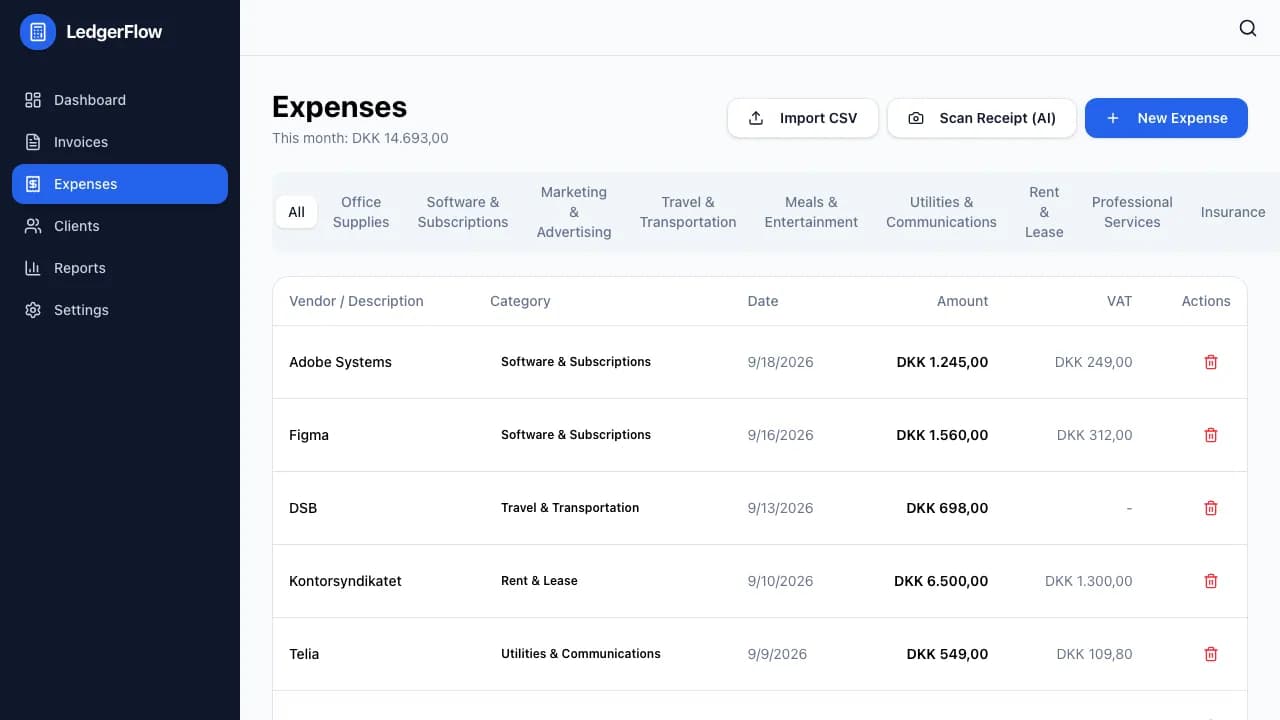Filter by Utilities & Communications tab
Viewport: 1280px width, 720px height.
click(941, 212)
